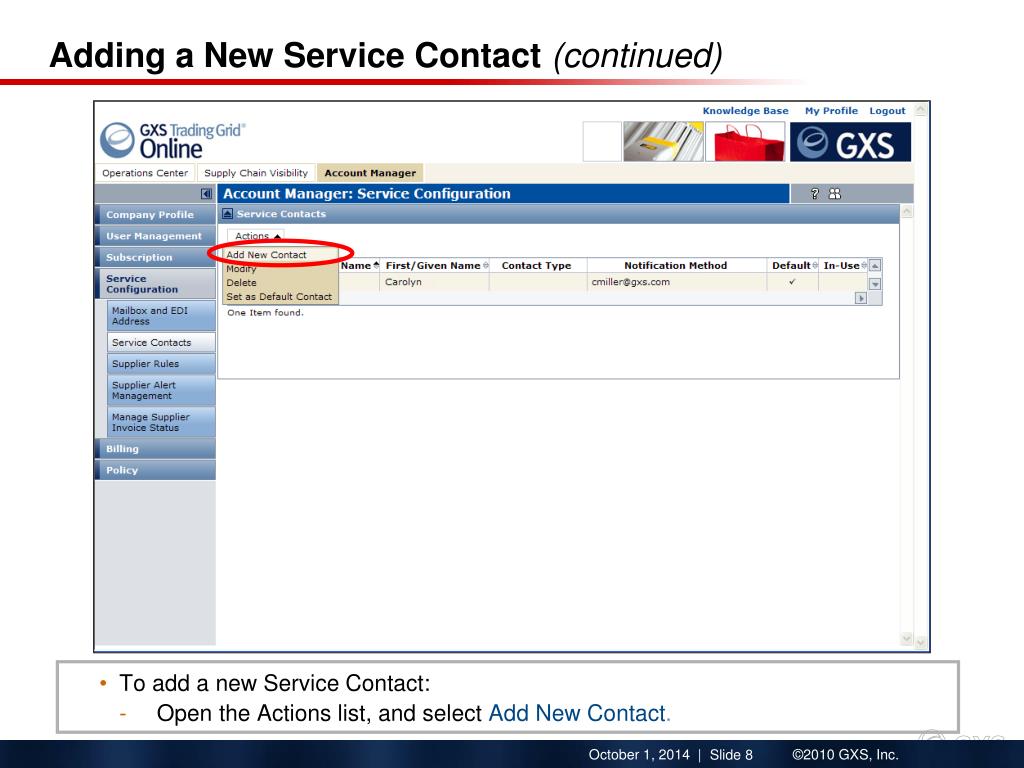Image resolution: width=1024 pixels, height=768 pixels.
Task: Choose Set as Default Contact
Action: (x=279, y=296)
